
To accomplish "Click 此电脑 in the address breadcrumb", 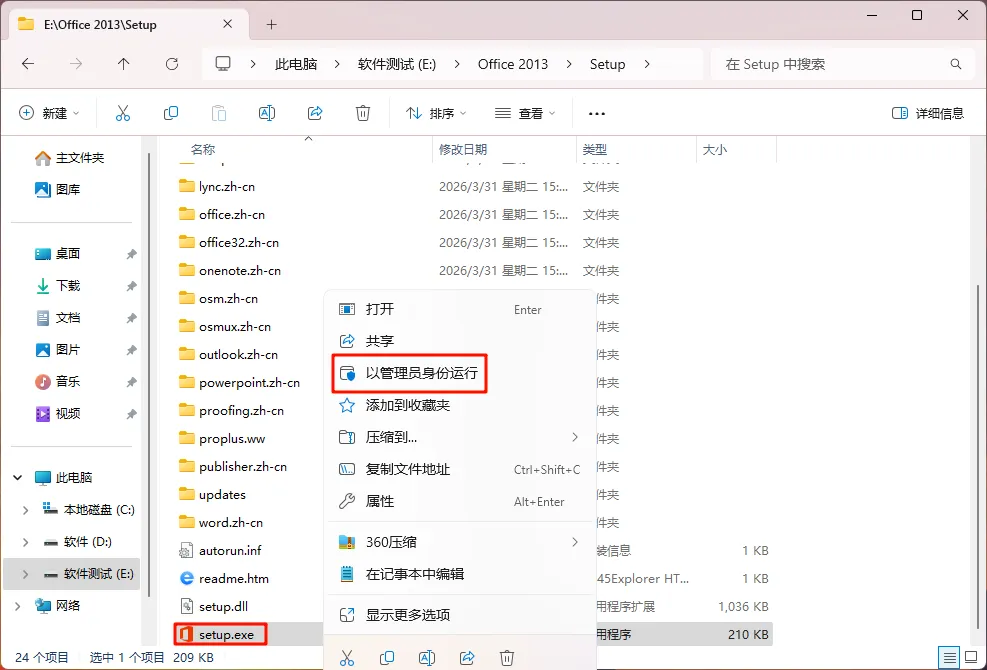I will point(296,64).
